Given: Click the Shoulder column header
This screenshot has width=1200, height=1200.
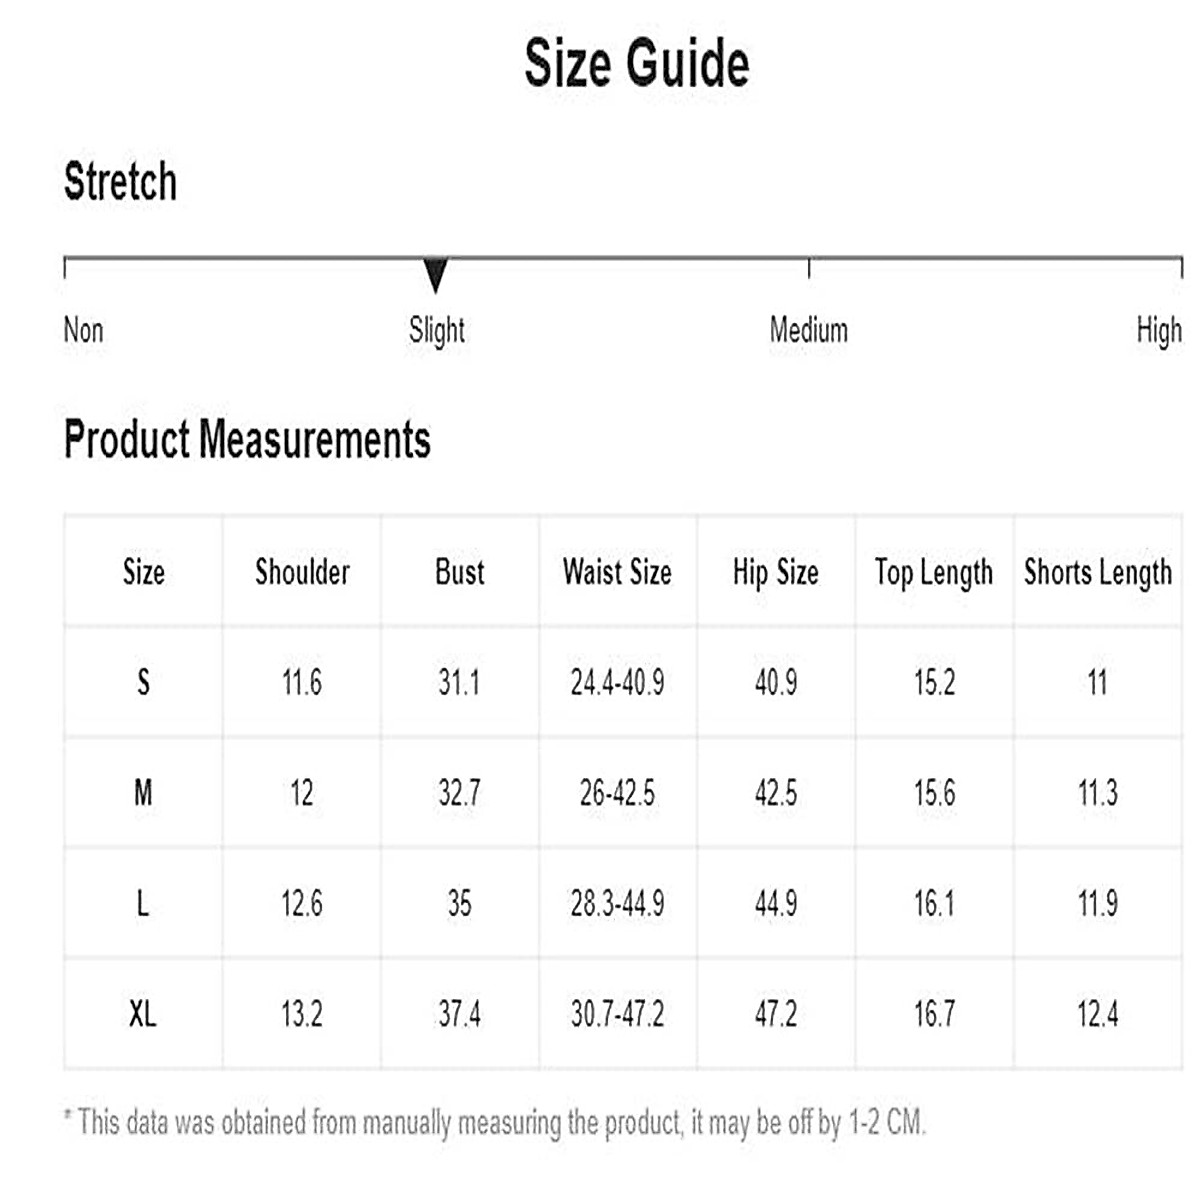Looking at the screenshot, I should pyautogui.click(x=302, y=572).
